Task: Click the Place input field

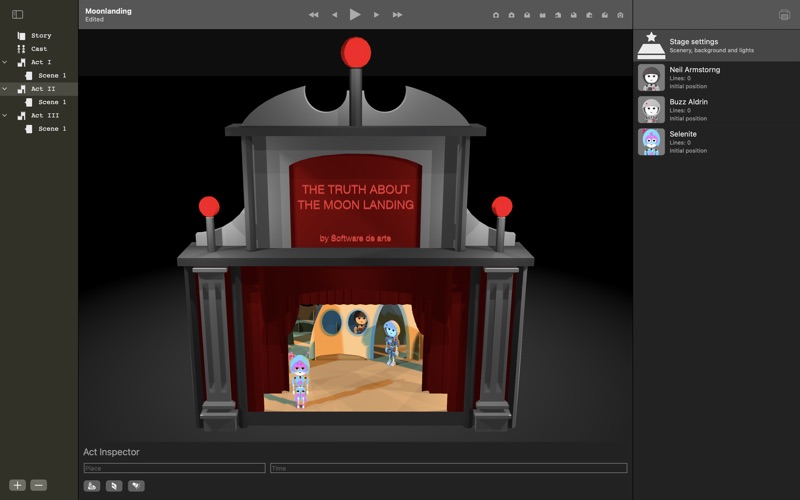Action: tap(174, 468)
